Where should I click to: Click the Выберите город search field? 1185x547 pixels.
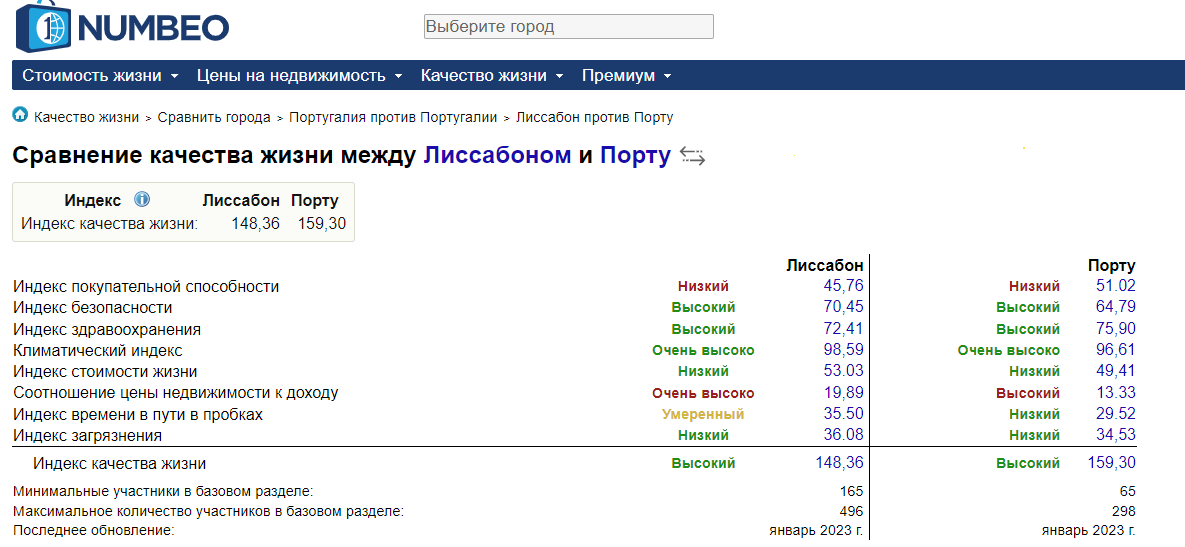point(568,27)
